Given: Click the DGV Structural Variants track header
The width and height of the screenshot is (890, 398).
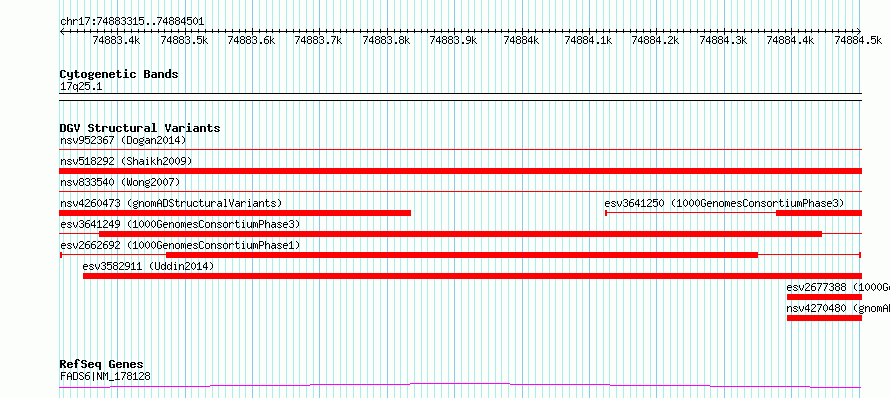Looking at the screenshot, I should coord(140,128).
